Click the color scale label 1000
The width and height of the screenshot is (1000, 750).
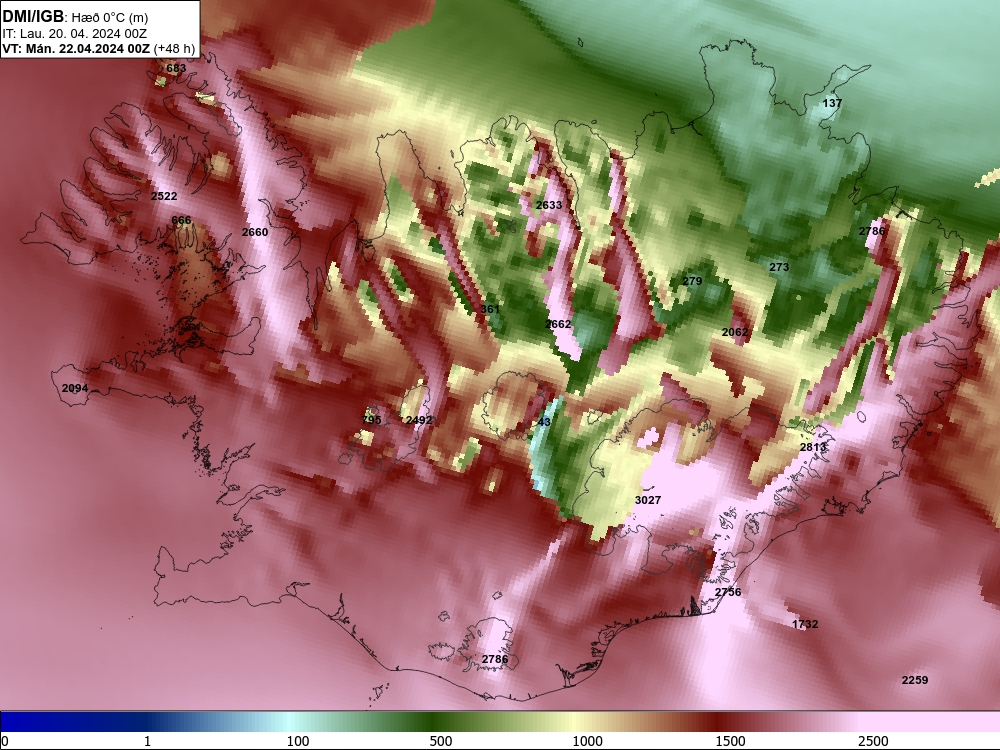[x=587, y=741]
